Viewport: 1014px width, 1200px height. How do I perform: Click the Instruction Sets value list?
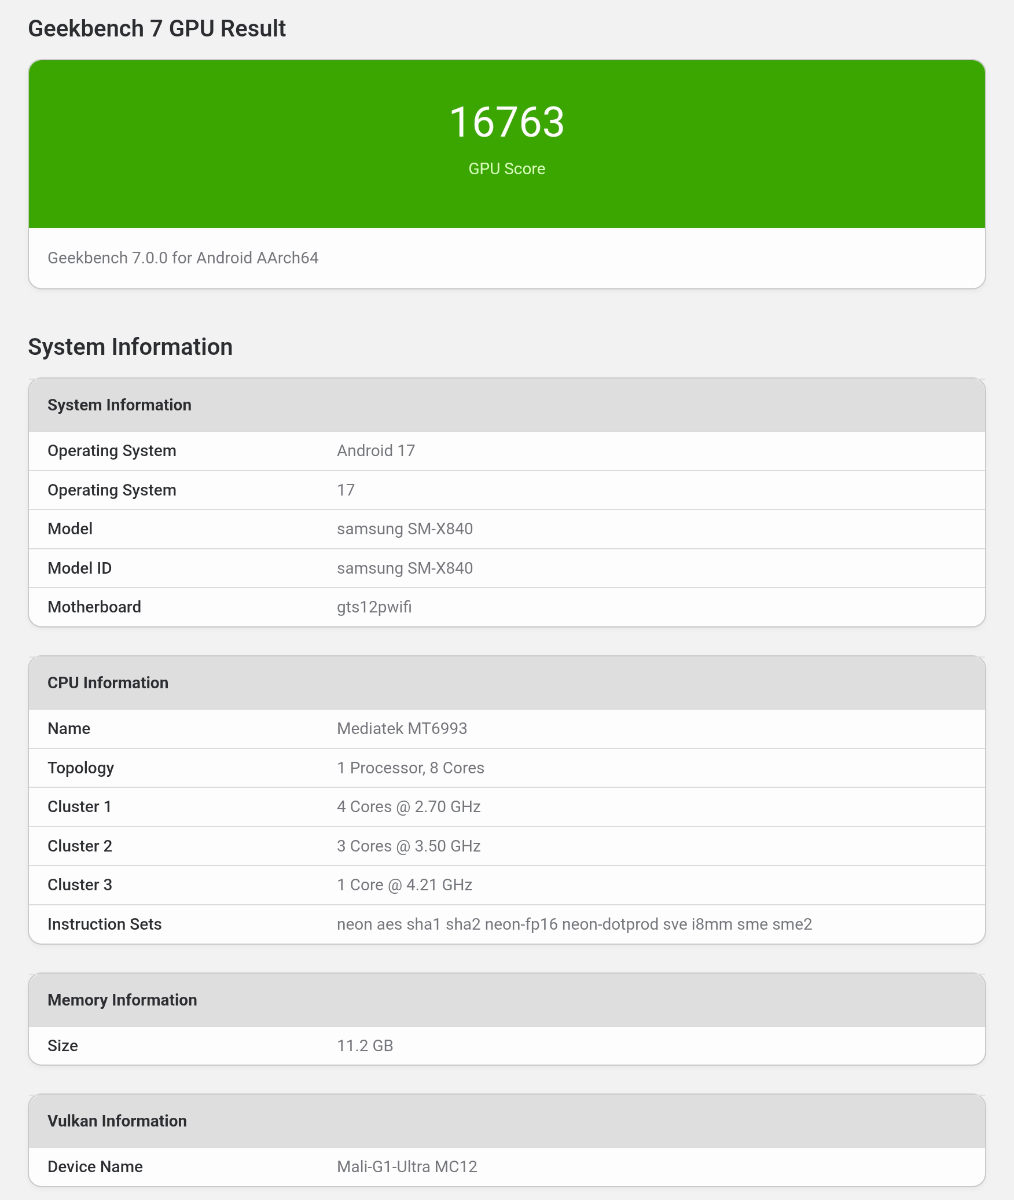[575, 924]
